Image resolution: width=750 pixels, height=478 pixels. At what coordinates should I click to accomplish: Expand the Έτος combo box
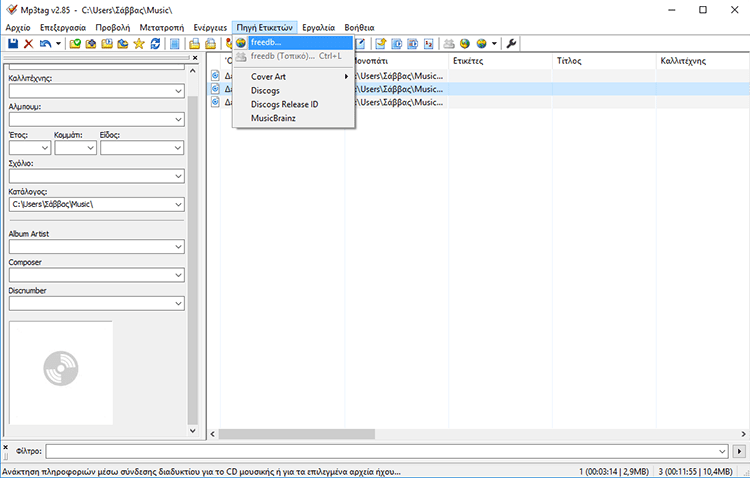click(x=45, y=148)
